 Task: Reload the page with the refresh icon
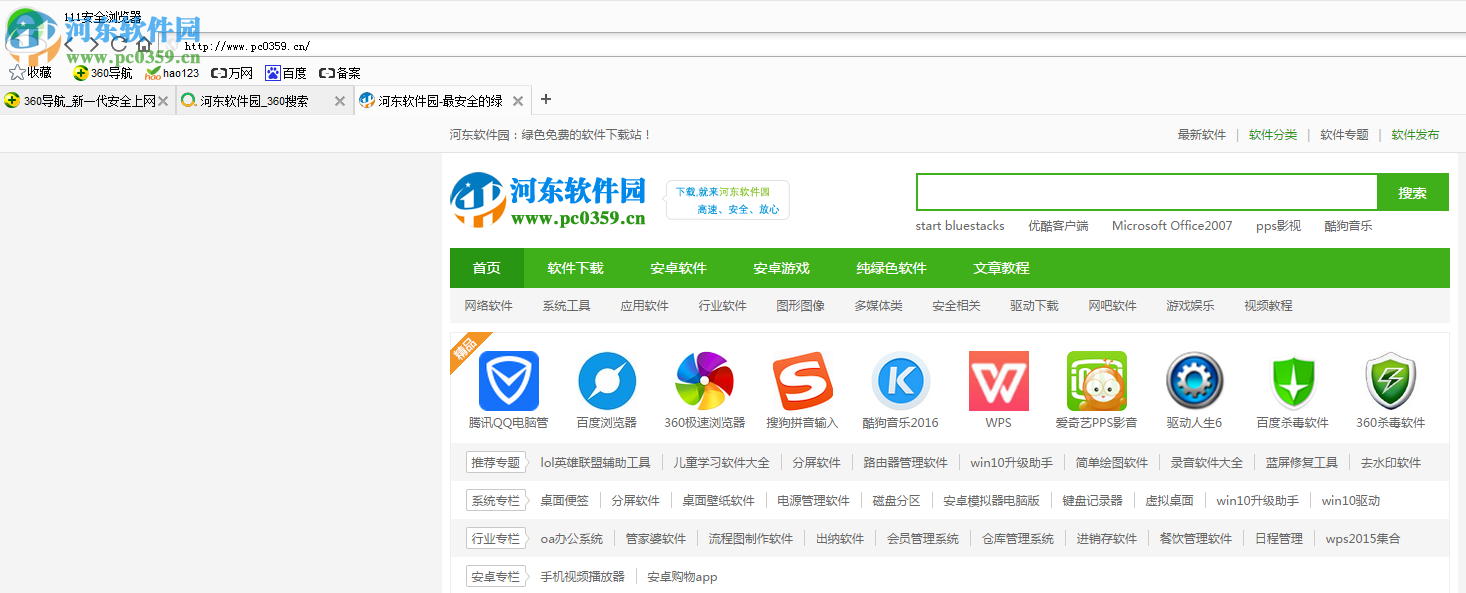119,45
